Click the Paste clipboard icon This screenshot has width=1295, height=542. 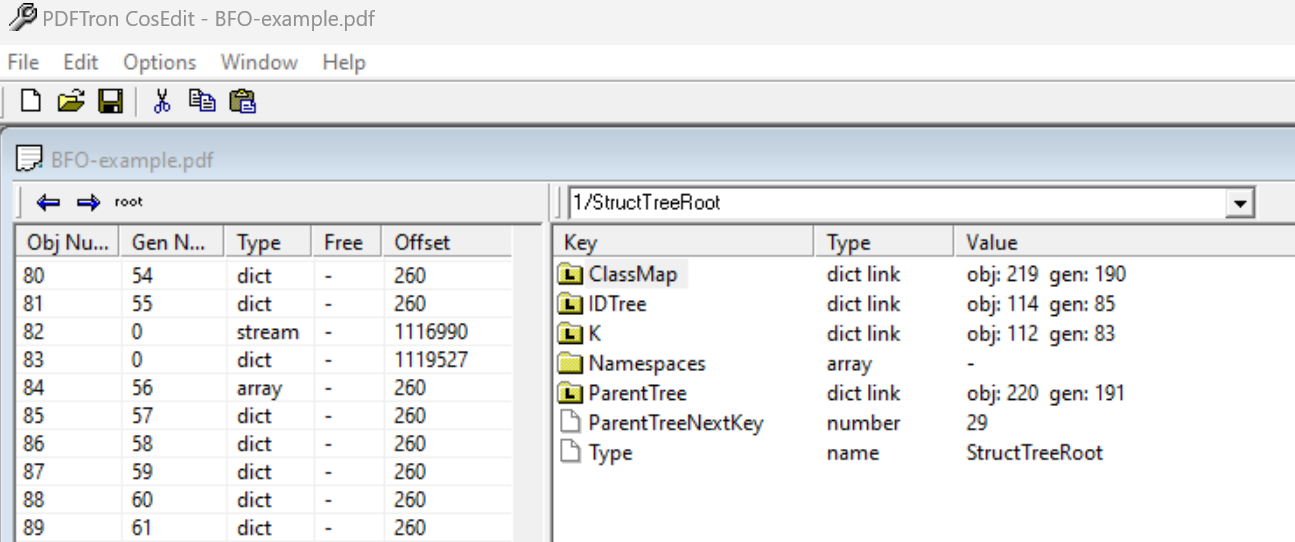pyautogui.click(x=242, y=101)
